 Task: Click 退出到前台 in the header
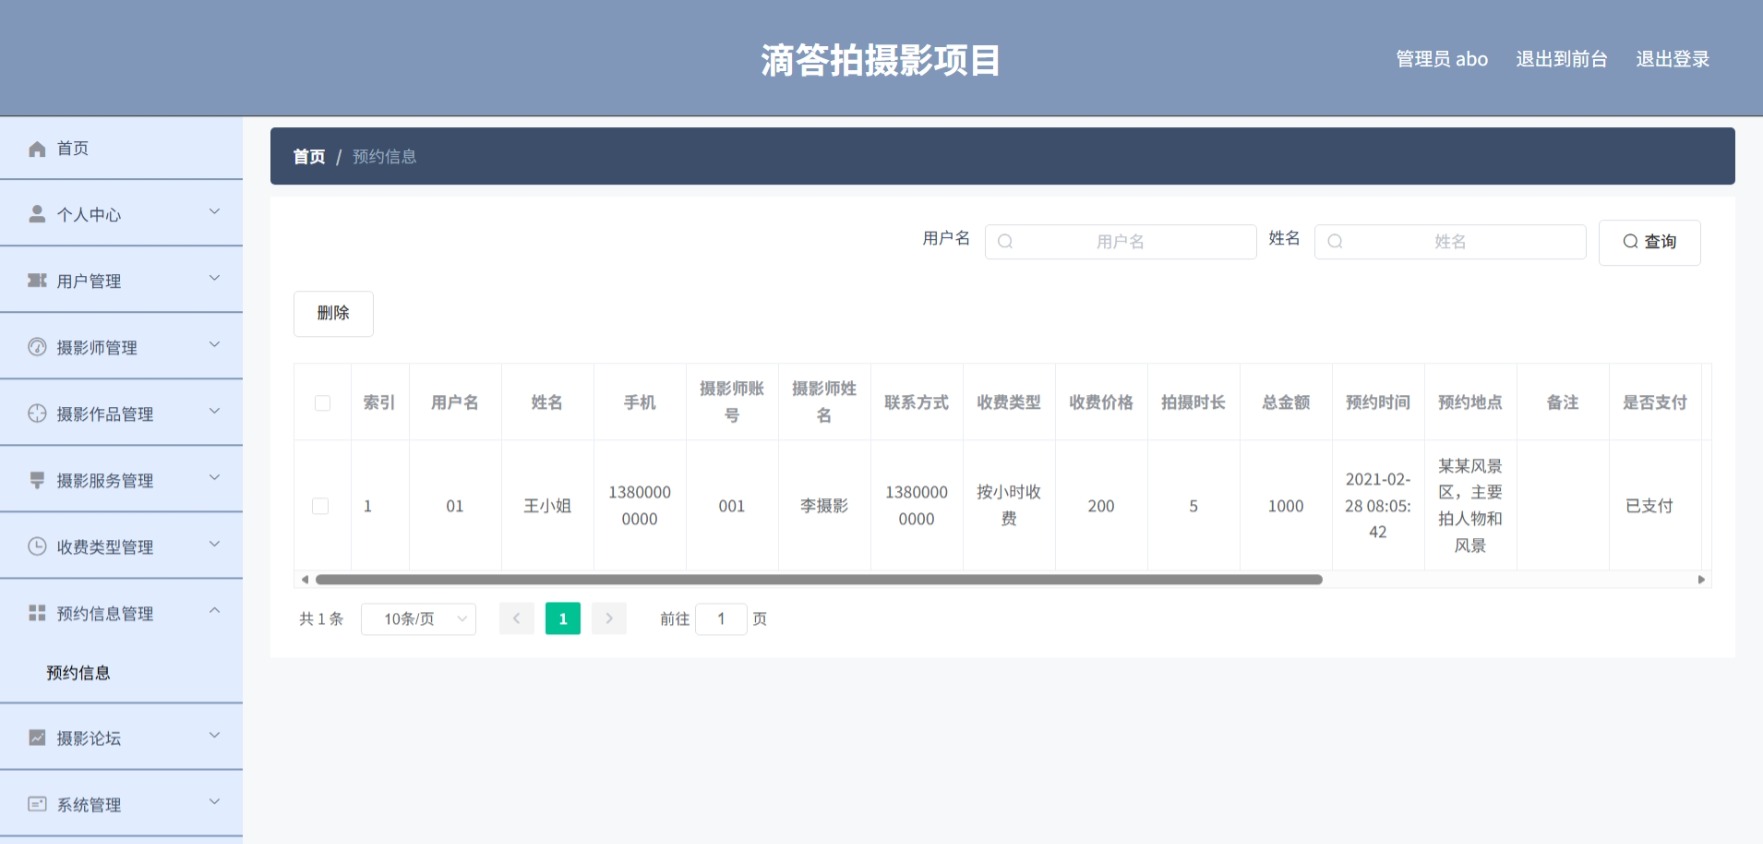[x=1561, y=59]
